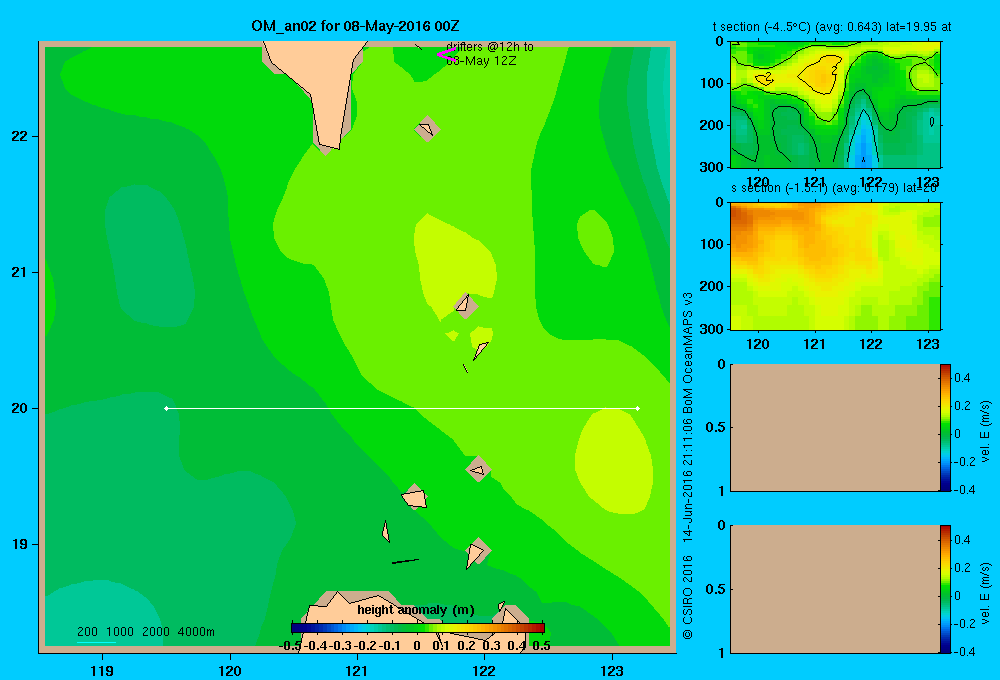The height and width of the screenshot is (680, 1000).
Task: Click the "height anomaly (m)" label
Action: [416, 610]
